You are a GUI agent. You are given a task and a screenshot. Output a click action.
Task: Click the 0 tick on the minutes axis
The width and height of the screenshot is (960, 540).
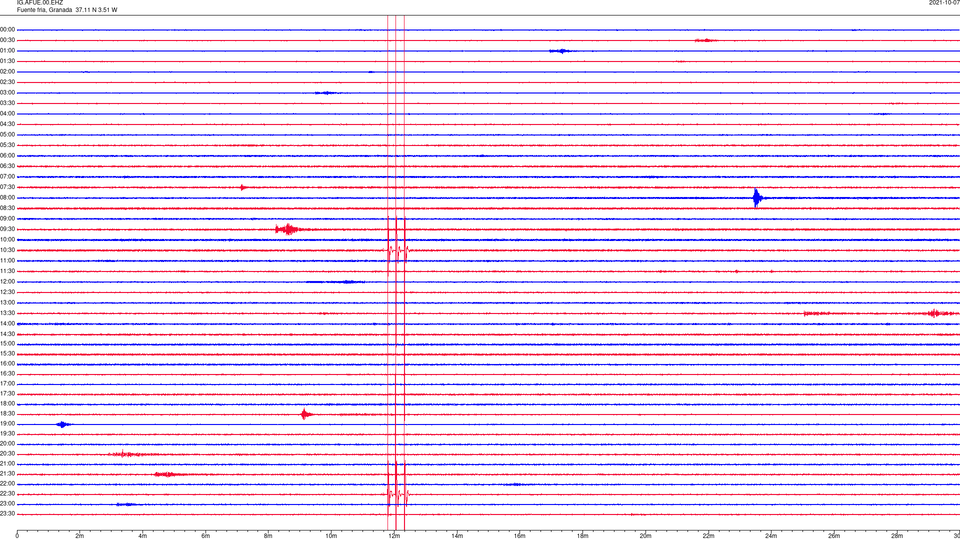[x=17, y=536]
